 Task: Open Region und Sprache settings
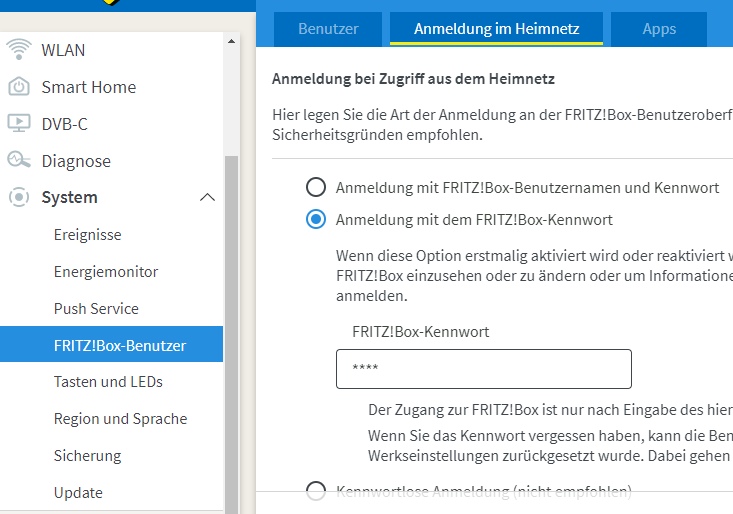[120, 419]
